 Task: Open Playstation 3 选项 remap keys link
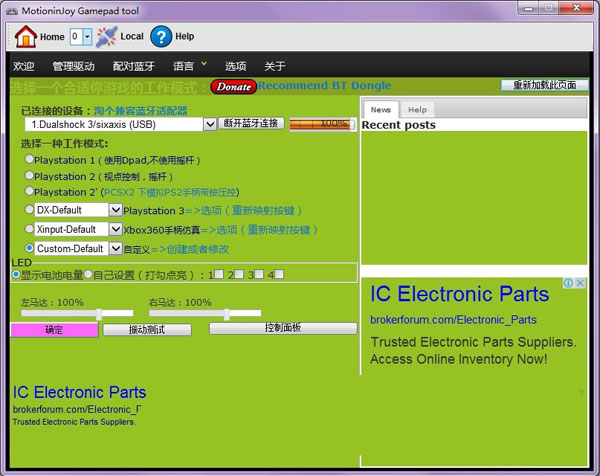coord(244,210)
